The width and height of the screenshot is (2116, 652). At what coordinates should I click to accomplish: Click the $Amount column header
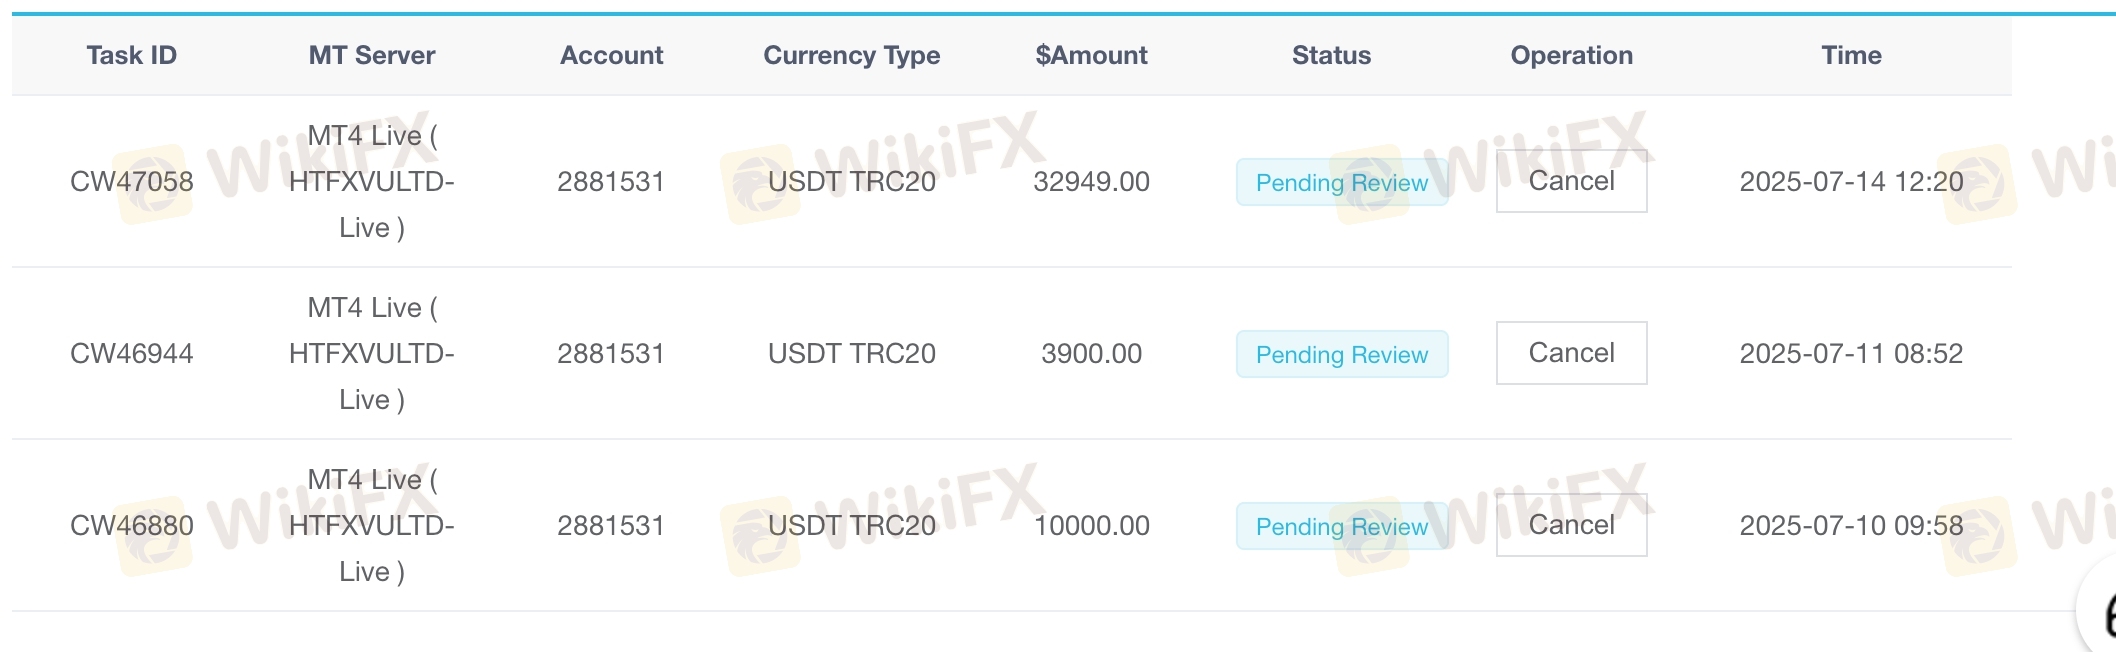[1091, 55]
